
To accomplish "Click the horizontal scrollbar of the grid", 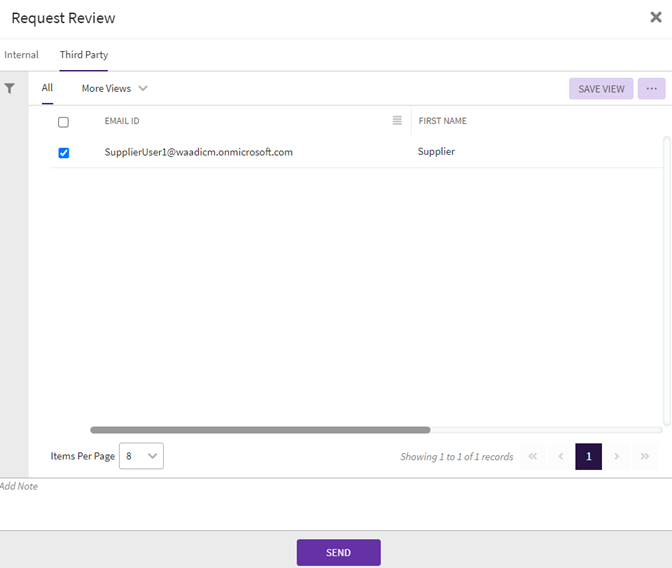I will pyautogui.click(x=260, y=430).
